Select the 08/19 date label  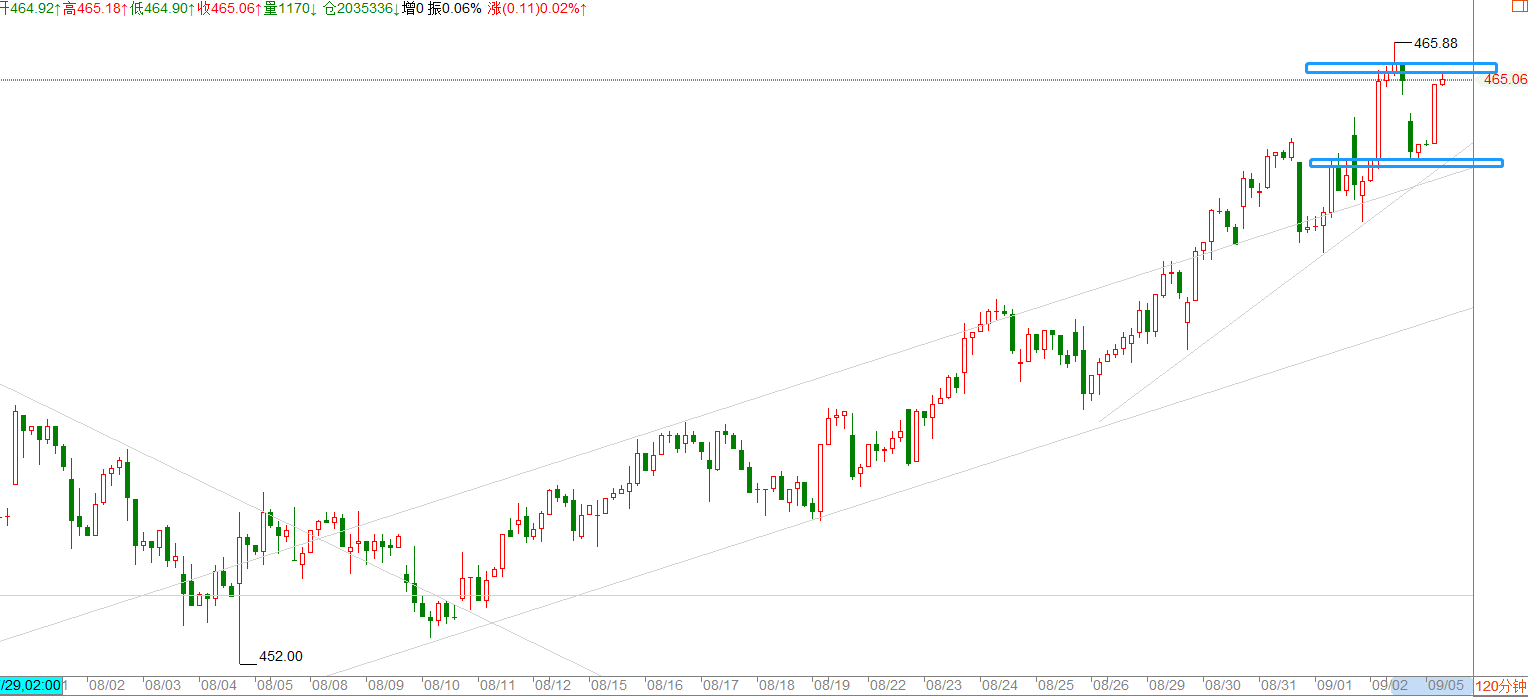click(x=831, y=686)
